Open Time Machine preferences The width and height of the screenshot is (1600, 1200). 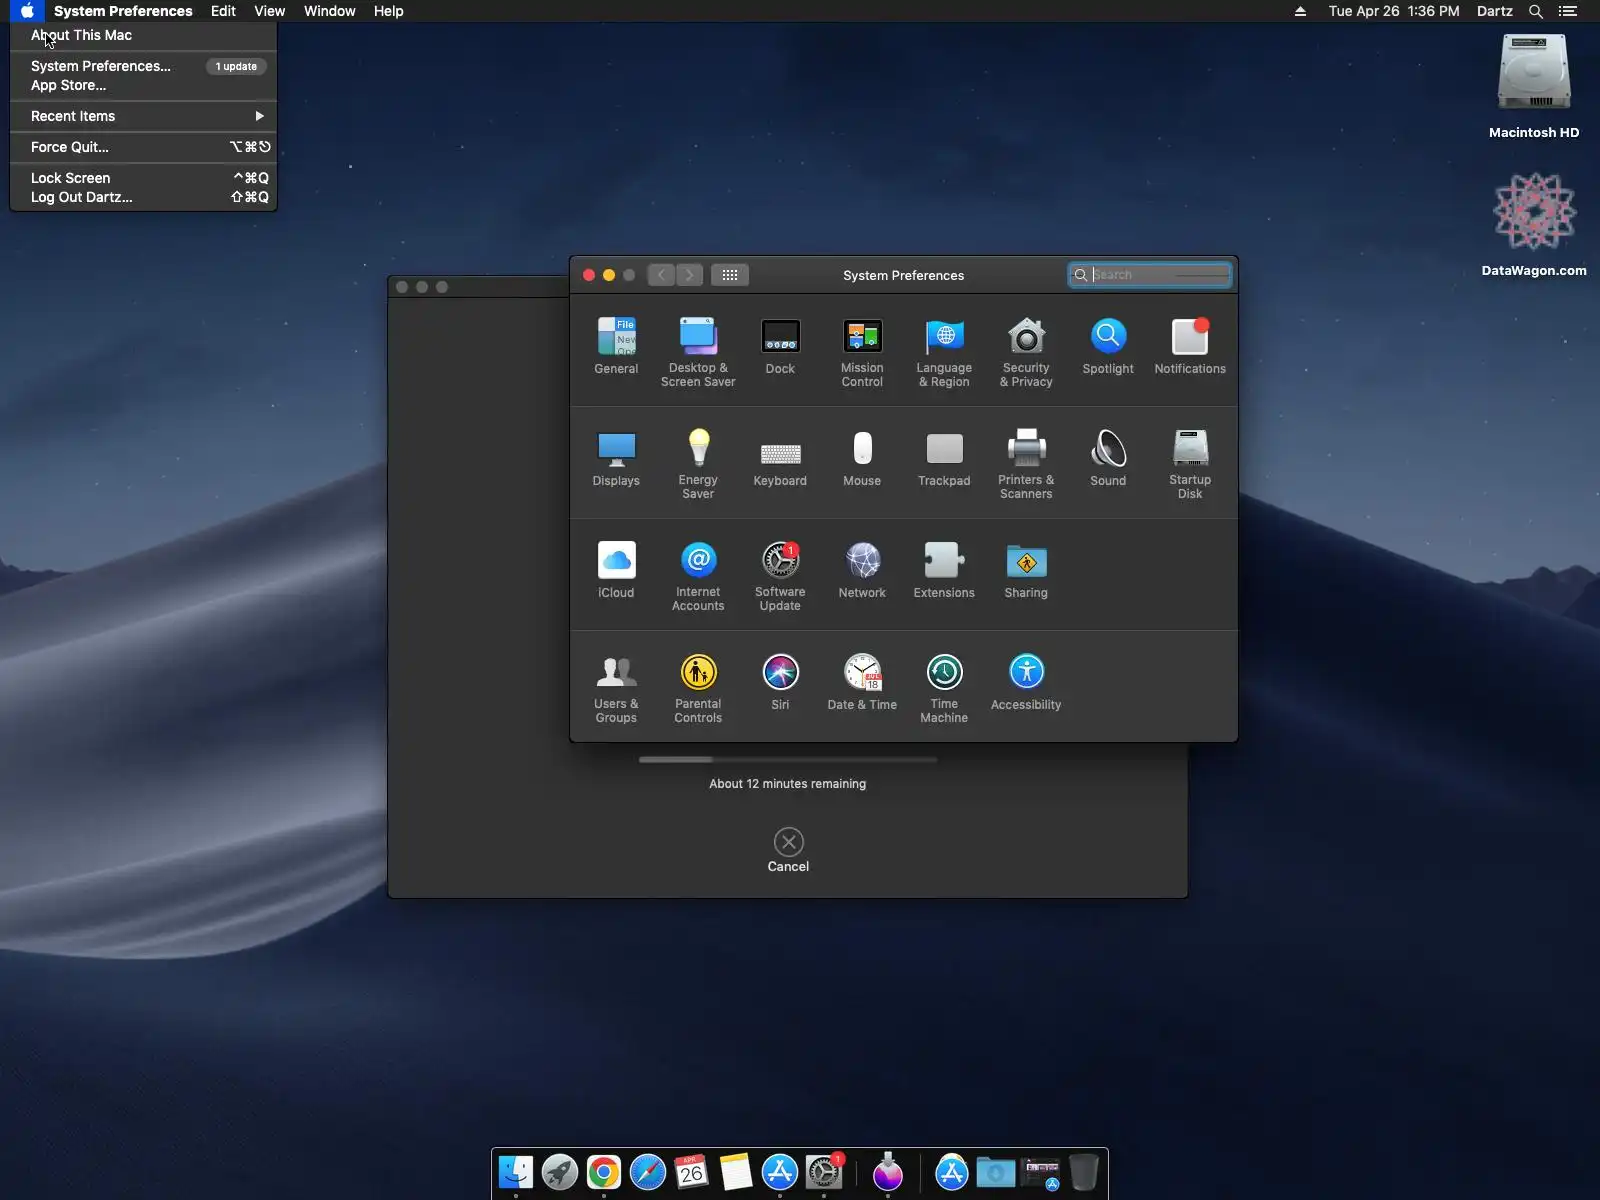pos(944,688)
